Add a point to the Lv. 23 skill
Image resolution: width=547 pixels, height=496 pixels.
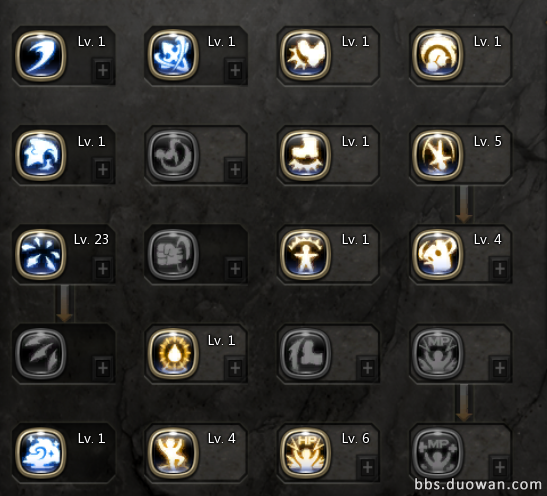(103, 269)
